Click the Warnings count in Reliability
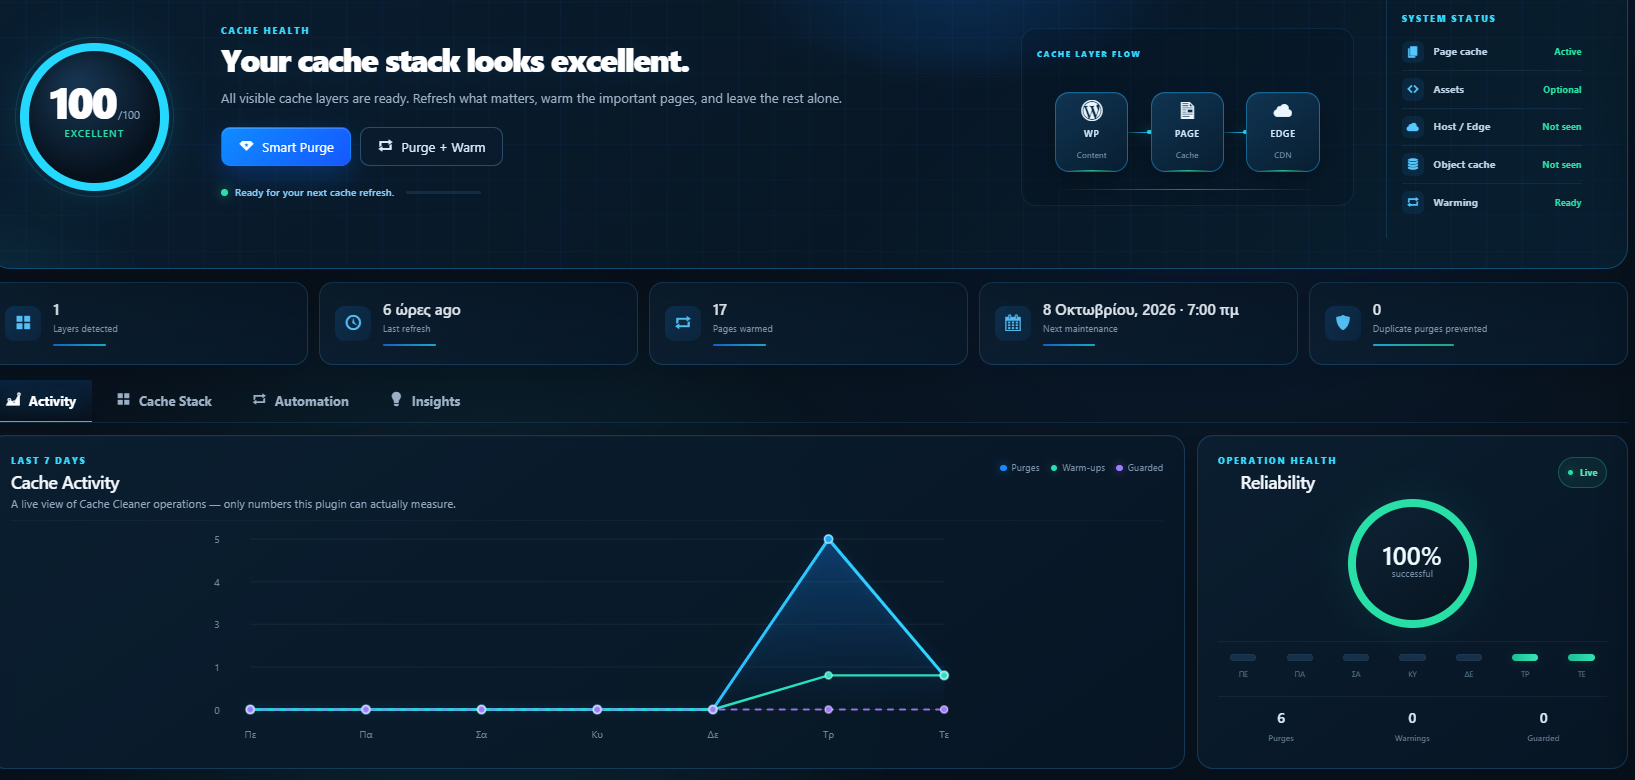This screenshot has height=780, width=1635. [1412, 718]
